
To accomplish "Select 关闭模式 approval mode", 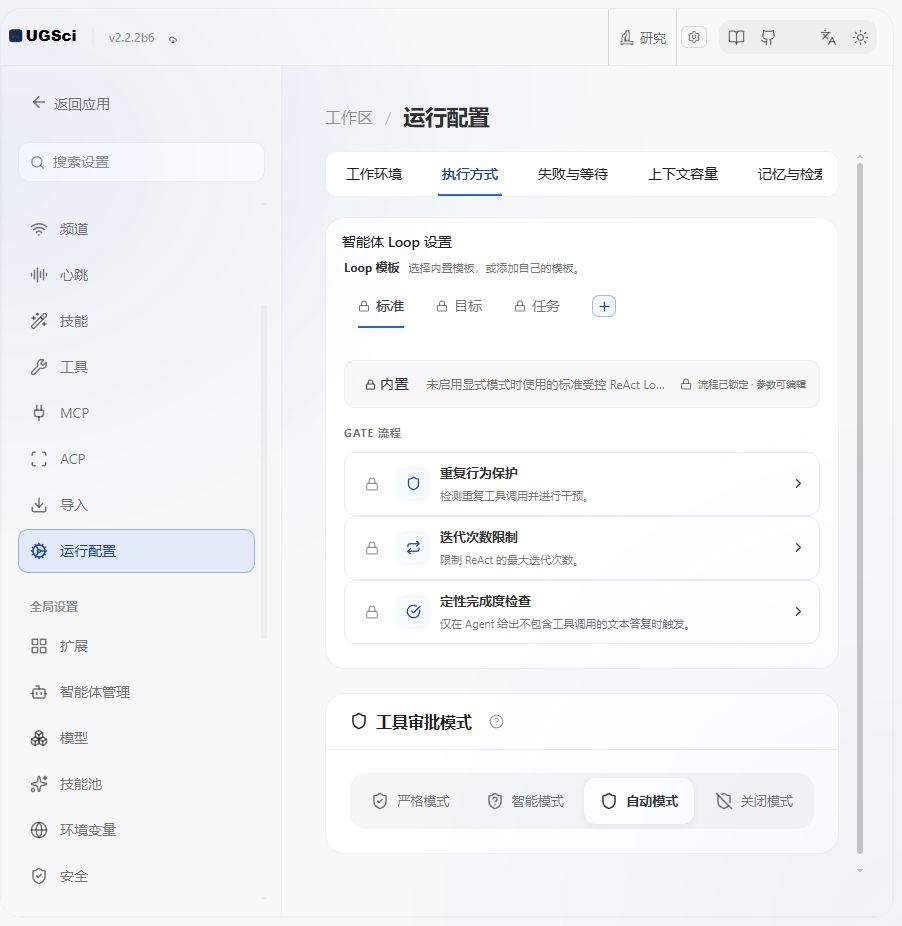I will click(x=754, y=801).
